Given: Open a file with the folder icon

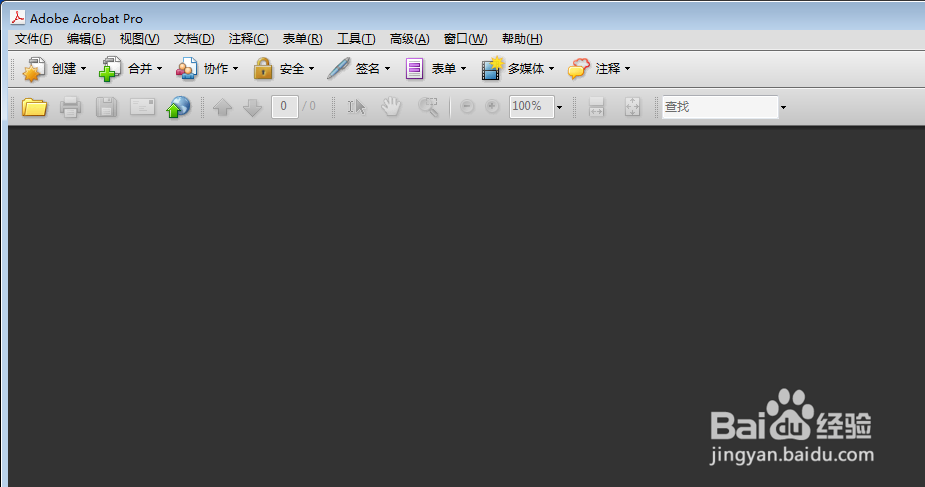Looking at the screenshot, I should (x=34, y=107).
